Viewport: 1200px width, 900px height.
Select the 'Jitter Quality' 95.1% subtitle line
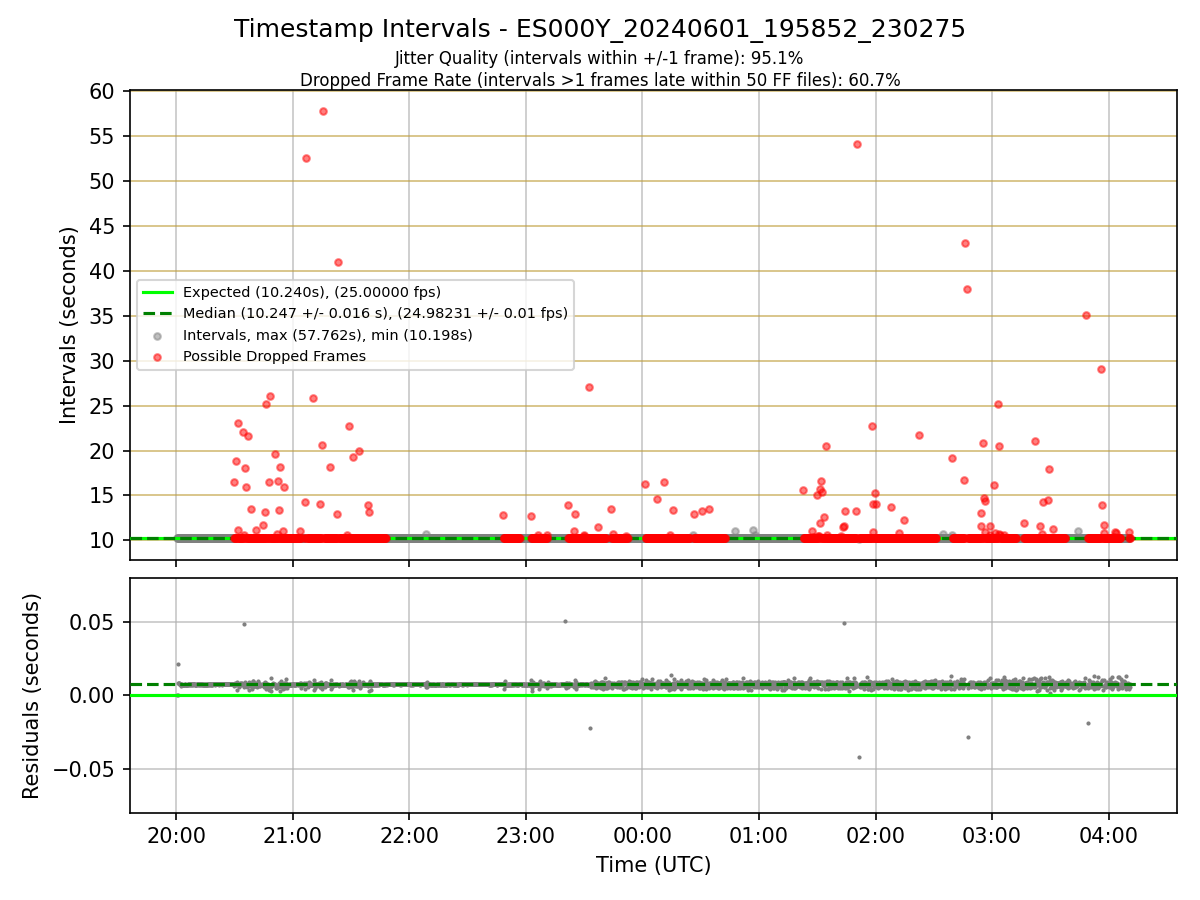599,58
